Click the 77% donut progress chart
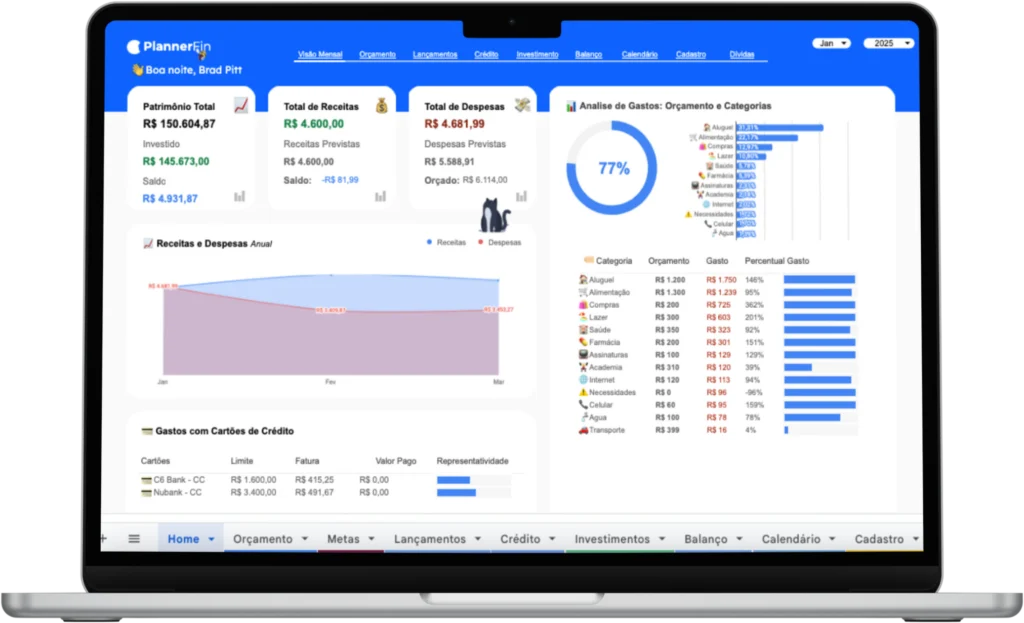1024x623 pixels. tap(612, 168)
